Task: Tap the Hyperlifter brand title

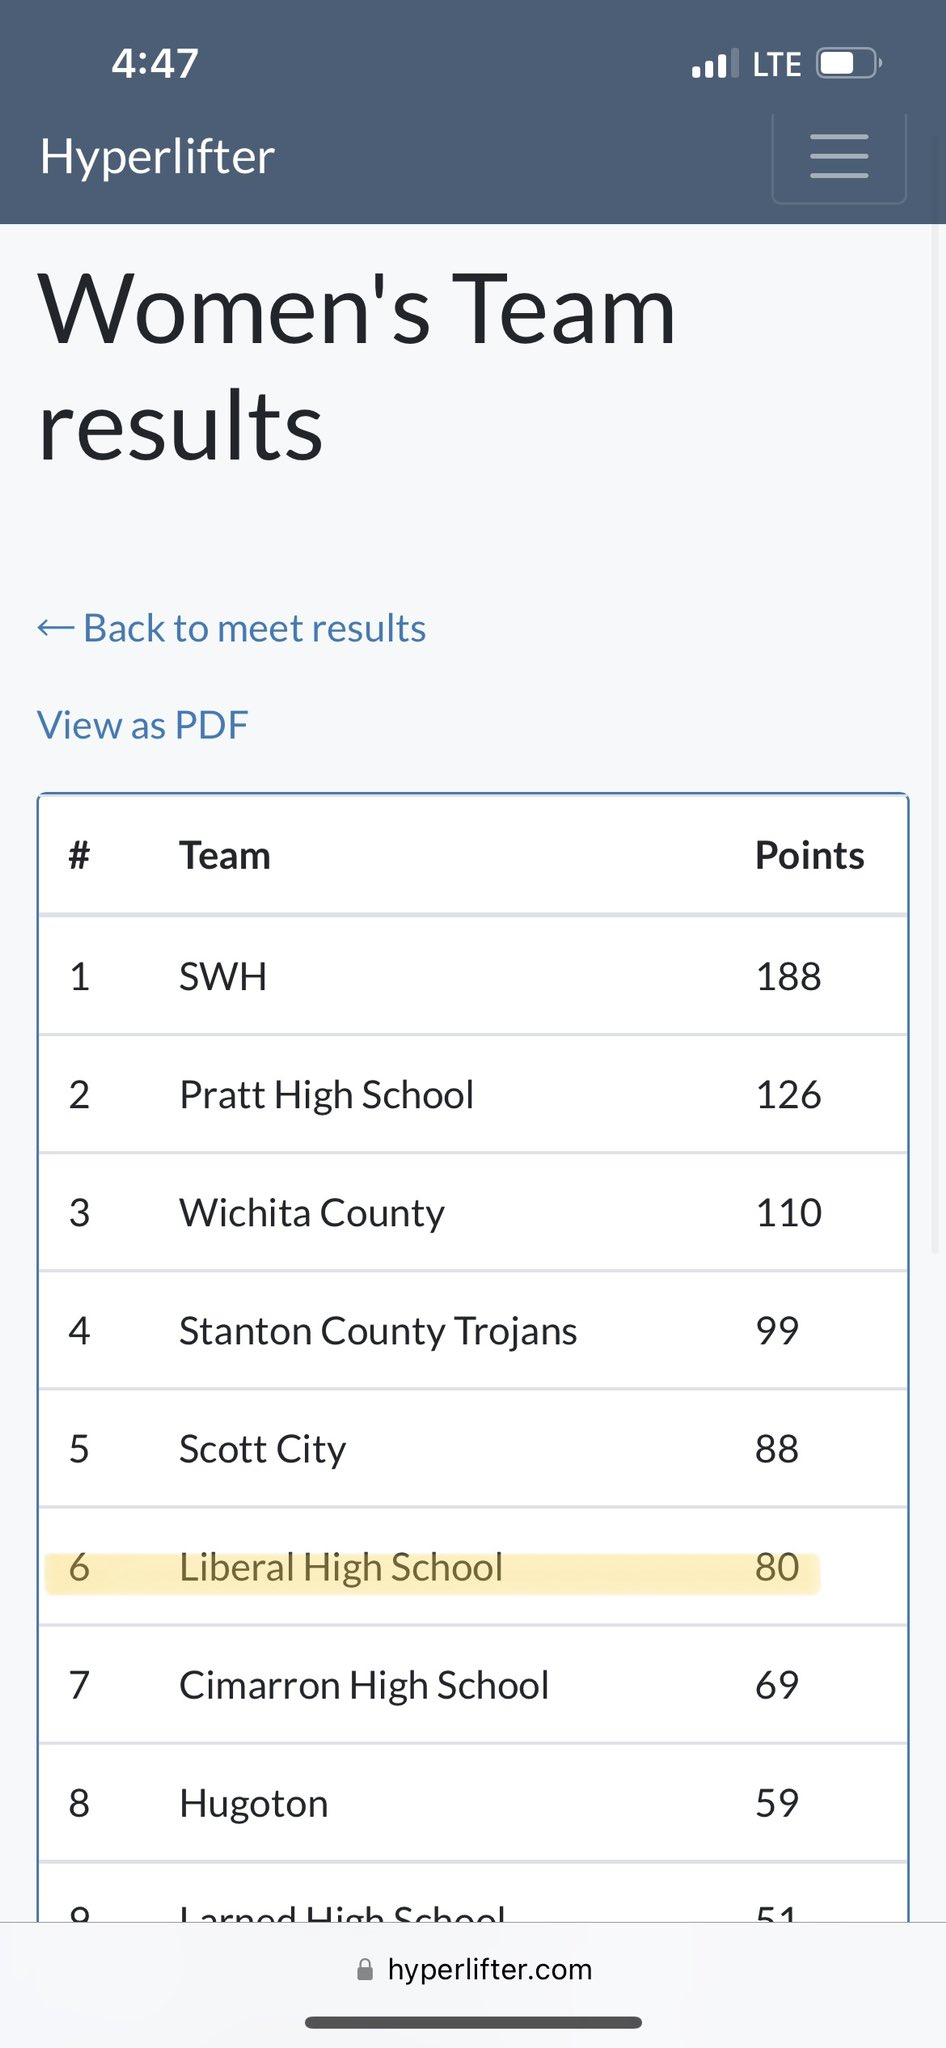Action: click(x=157, y=157)
